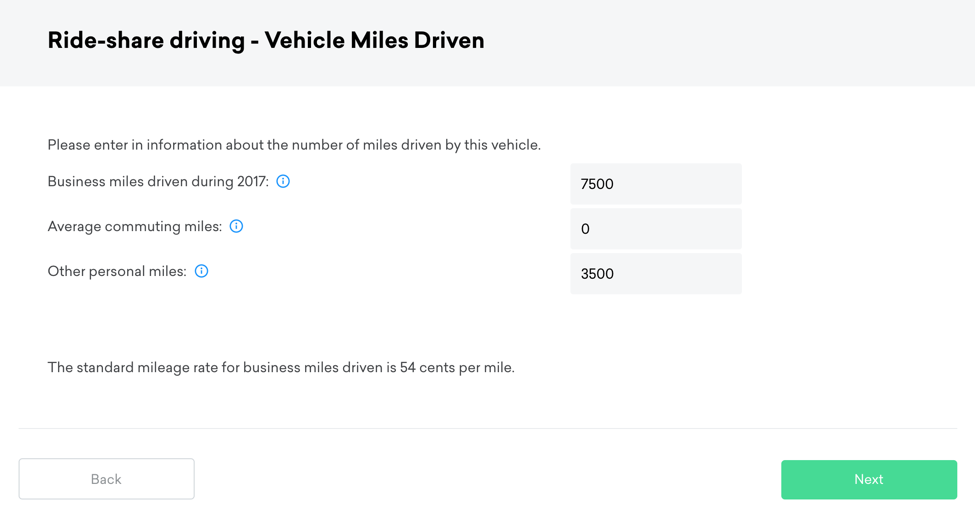The height and width of the screenshot is (508, 975).
Task: Click the 'Ride-share driving - Vehicle Miles Driven' heading
Action: tap(266, 41)
